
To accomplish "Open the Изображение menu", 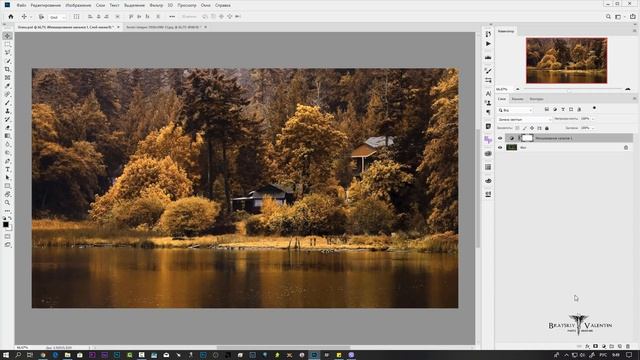I will click(78, 5).
